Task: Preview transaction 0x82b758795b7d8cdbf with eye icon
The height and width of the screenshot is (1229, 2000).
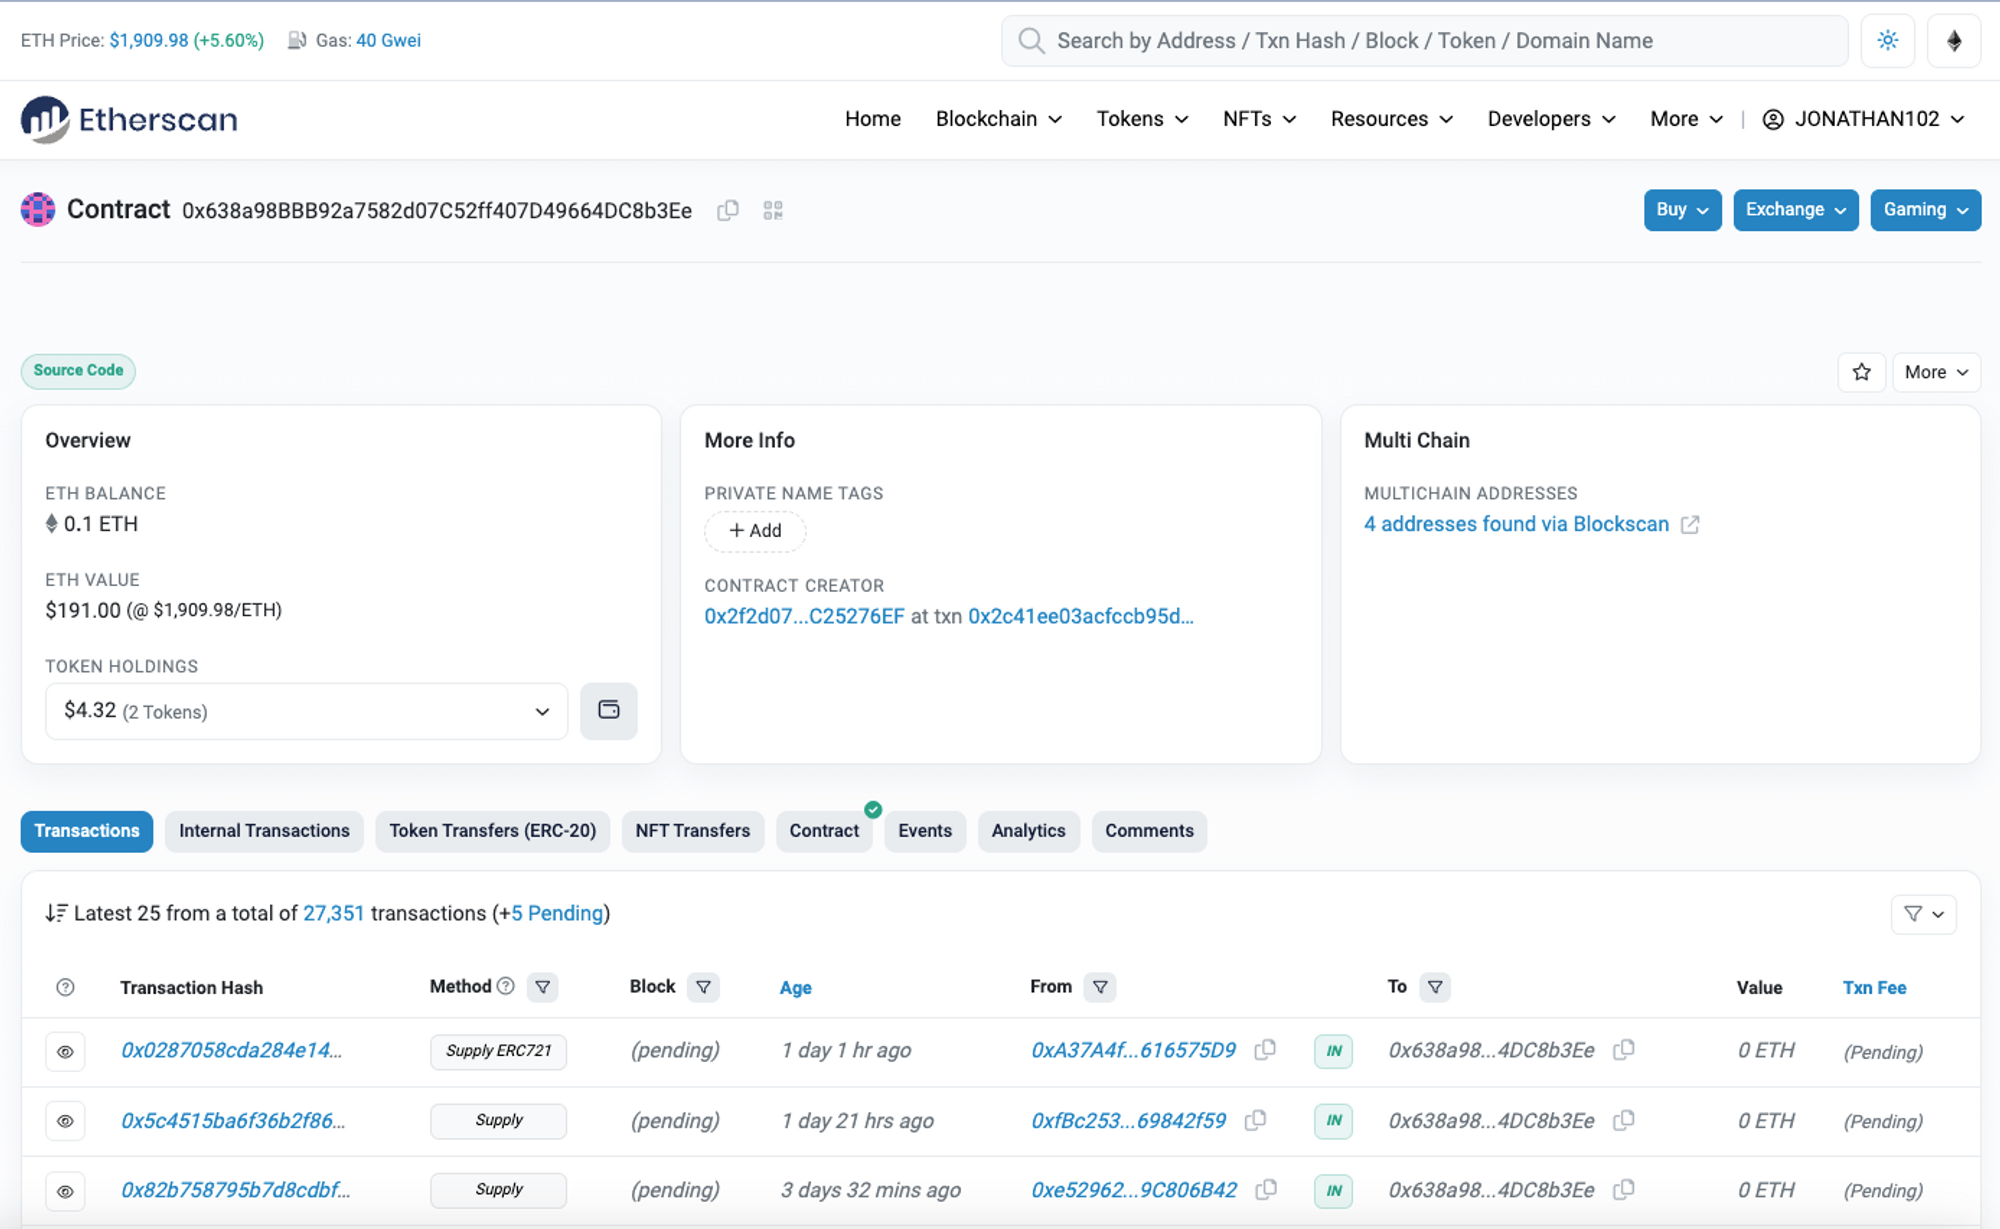Action: (65, 1191)
